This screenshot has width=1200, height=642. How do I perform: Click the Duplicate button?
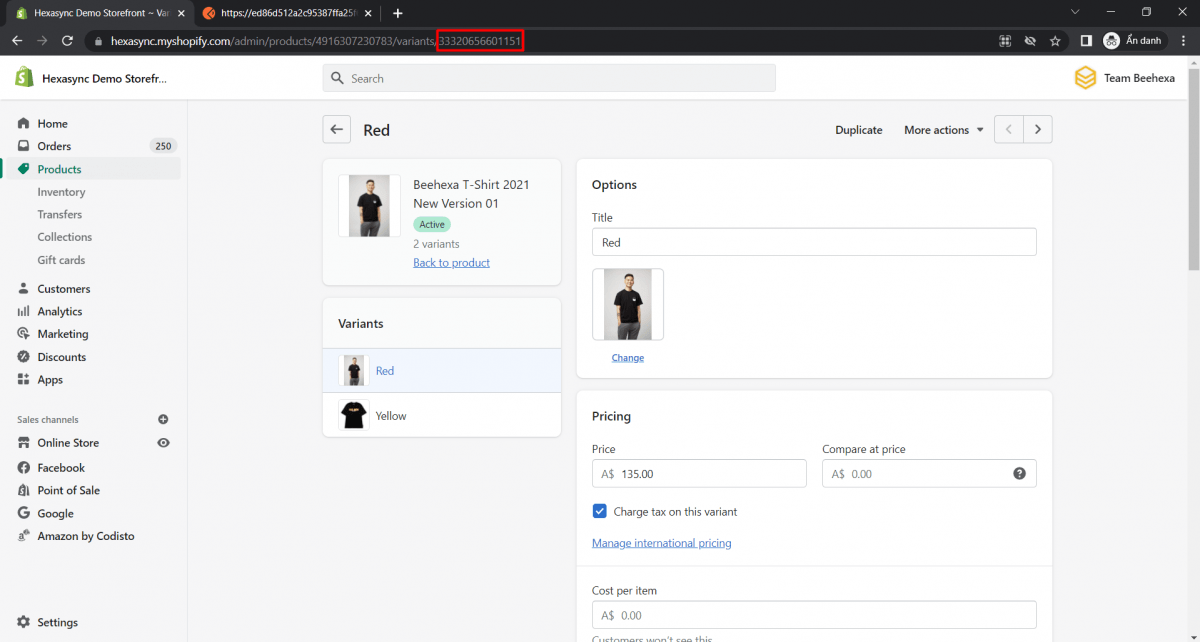[858, 129]
